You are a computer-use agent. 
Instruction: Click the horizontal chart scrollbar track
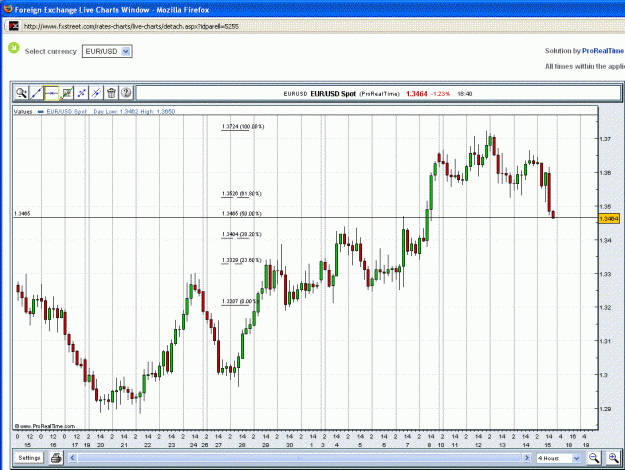click(300, 458)
